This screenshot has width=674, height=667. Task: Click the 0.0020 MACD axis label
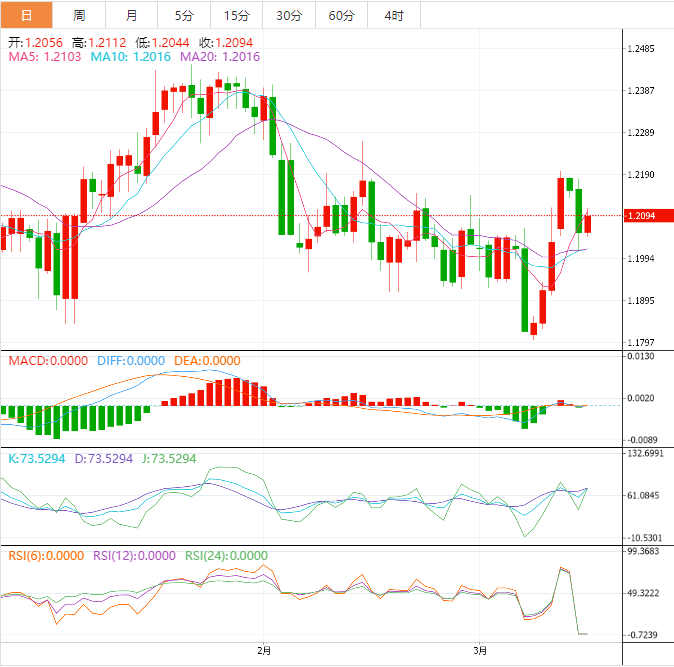coord(641,398)
